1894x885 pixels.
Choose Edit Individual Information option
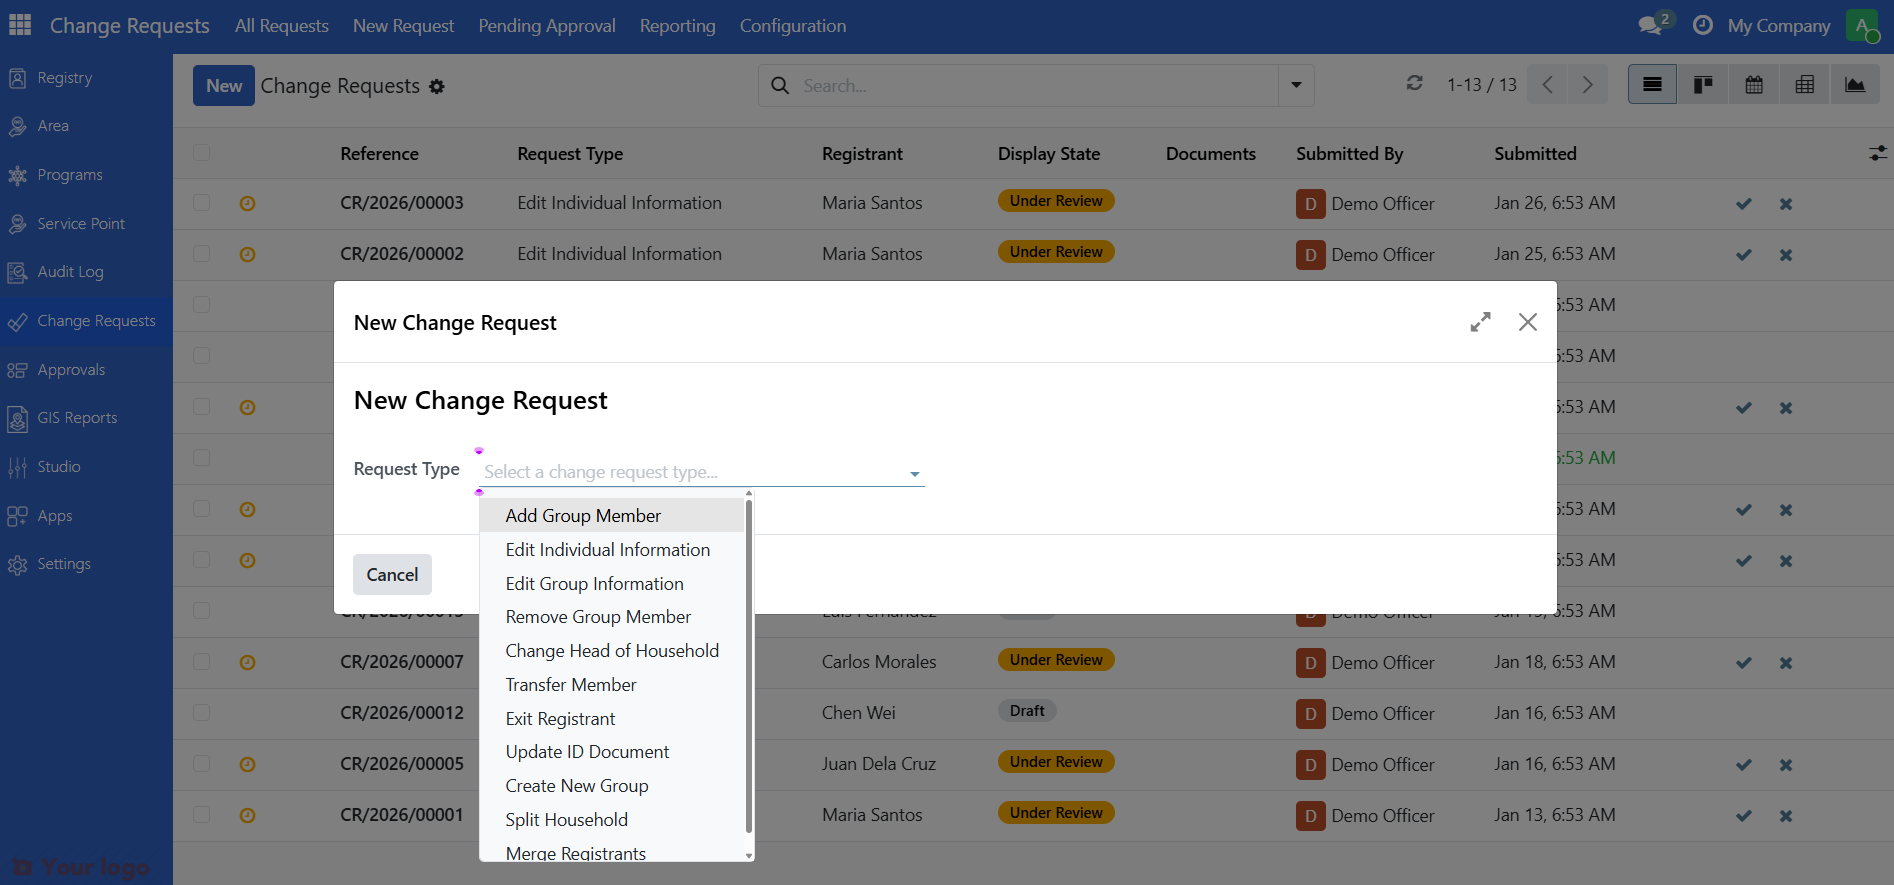612,550
